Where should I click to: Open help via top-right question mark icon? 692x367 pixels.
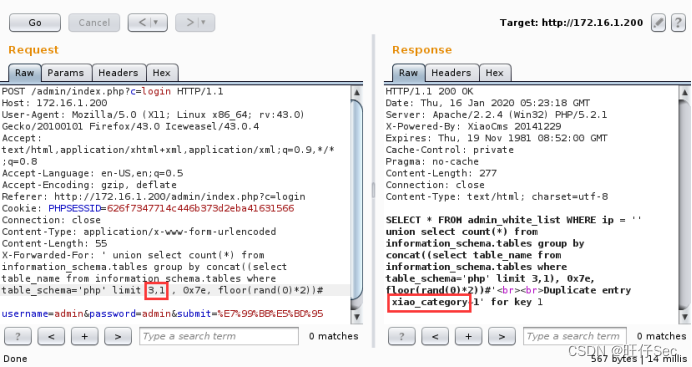[x=678, y=22]
